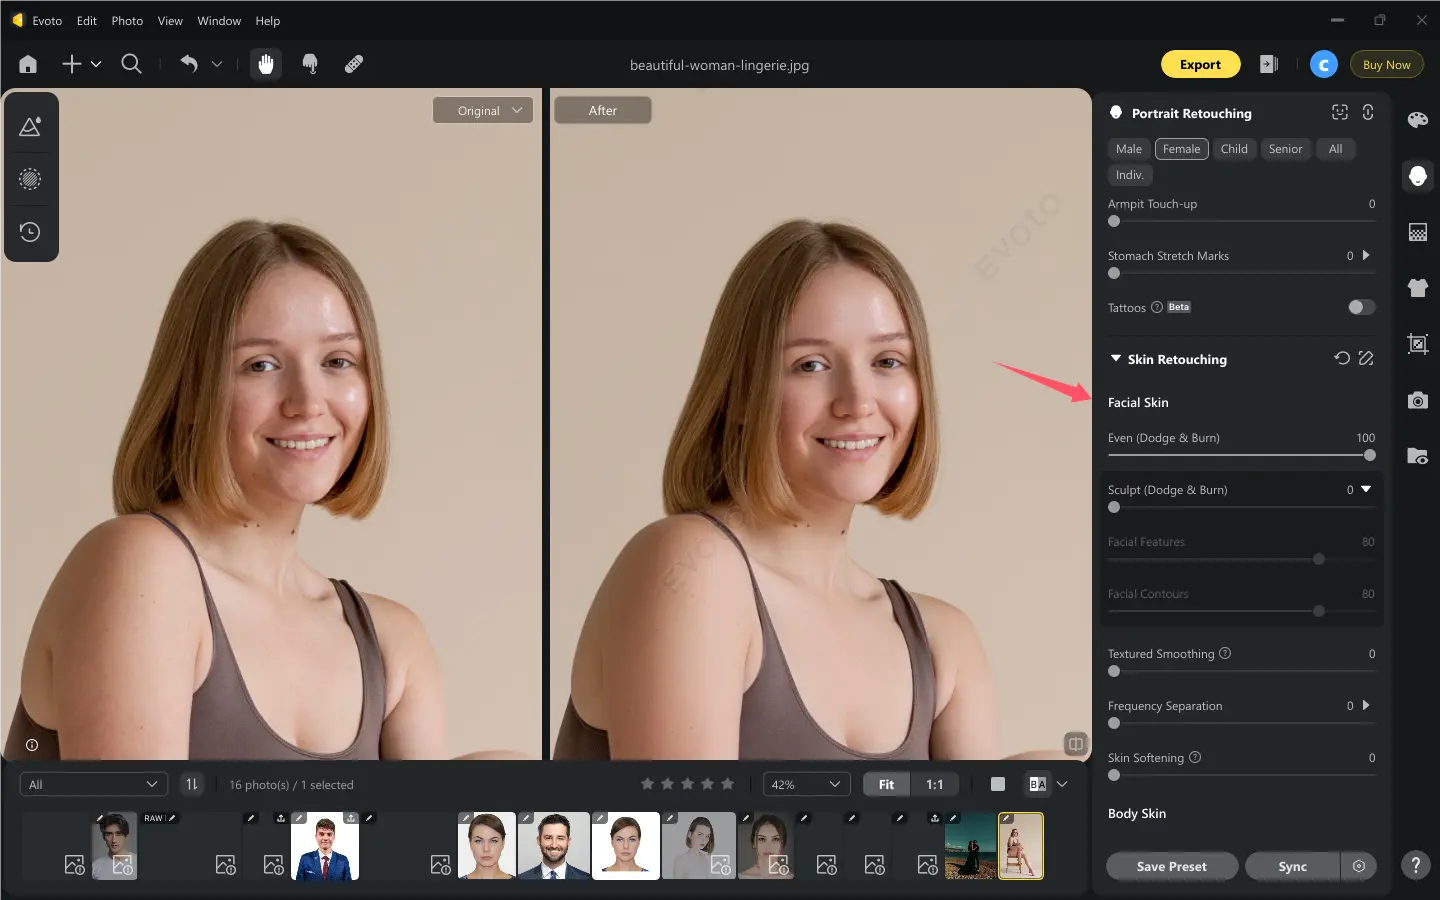
Task: Open the Clothing retouching panel
Action: point(1417,288)
